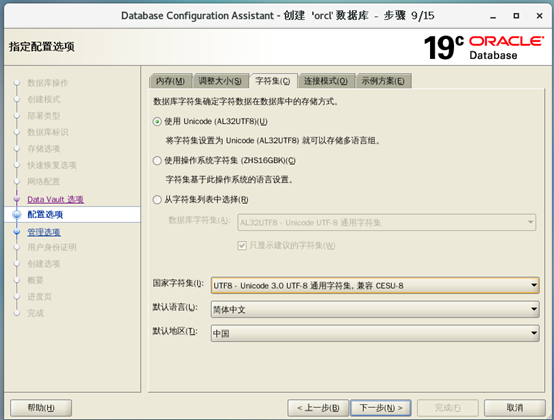Click the 下一步(N) button

point(381,408)
